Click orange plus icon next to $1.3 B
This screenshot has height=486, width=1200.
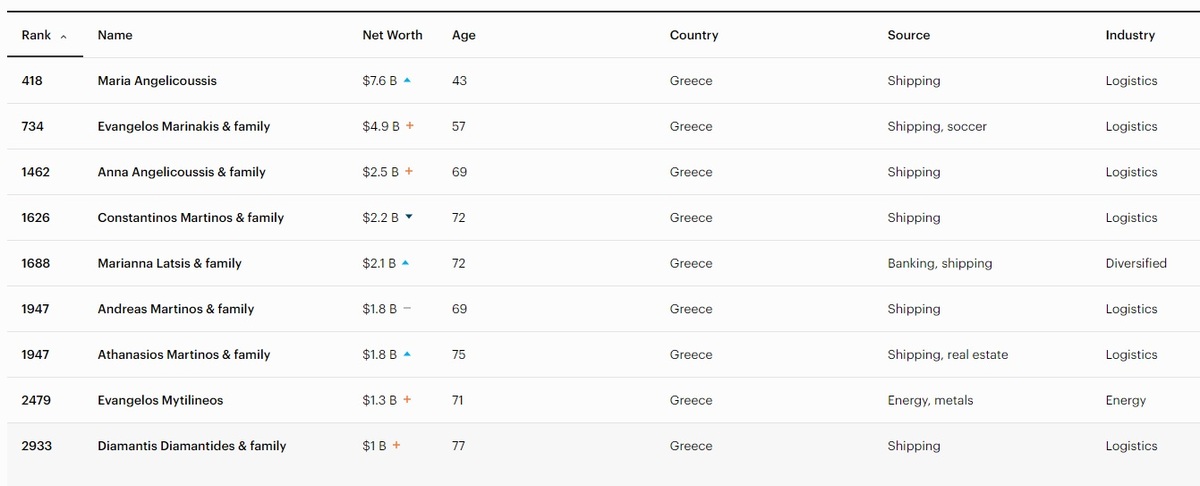tap(407, 400)
